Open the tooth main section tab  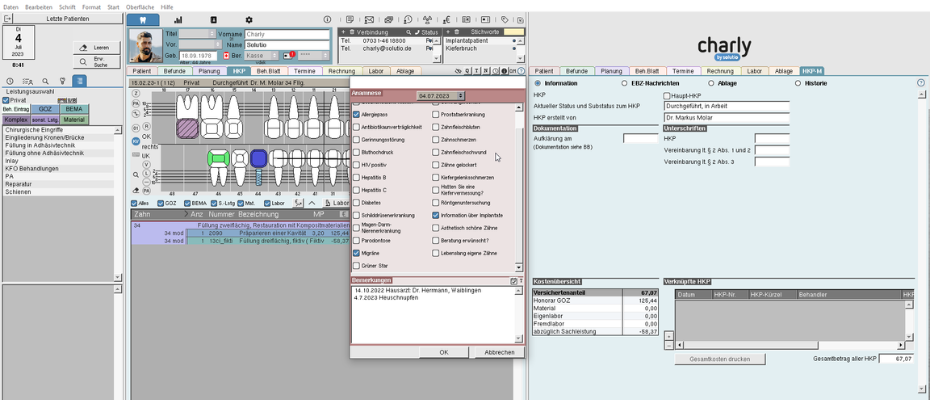point(143,19)
